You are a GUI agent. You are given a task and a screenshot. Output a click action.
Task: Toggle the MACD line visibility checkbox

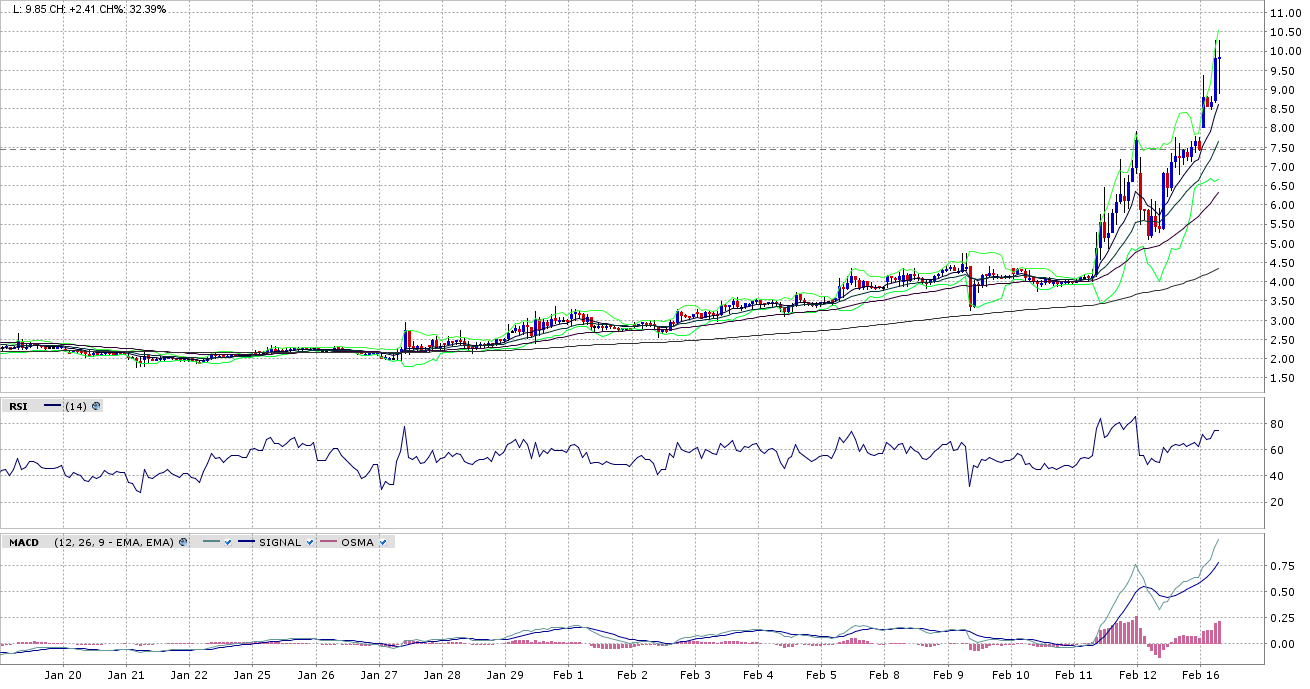coord(228,542)
